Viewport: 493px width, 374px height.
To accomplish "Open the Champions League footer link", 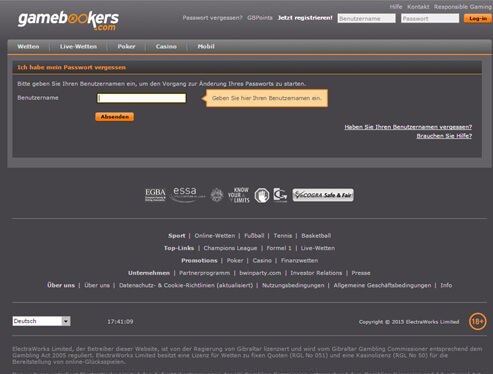I will pos(230,248).
